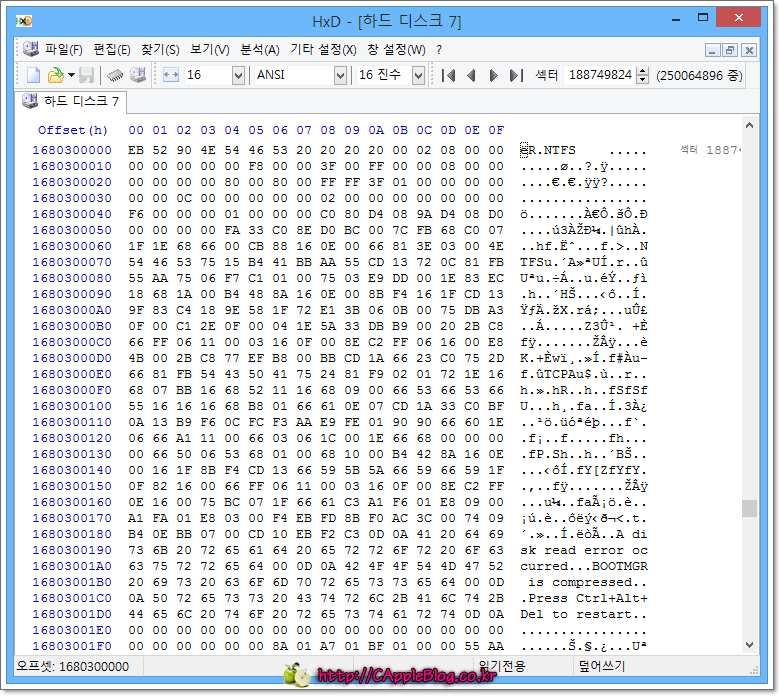Open the bytes-per-row dropdown showing 16
Screen dimensions: 780x696
(x=238, y=76)
